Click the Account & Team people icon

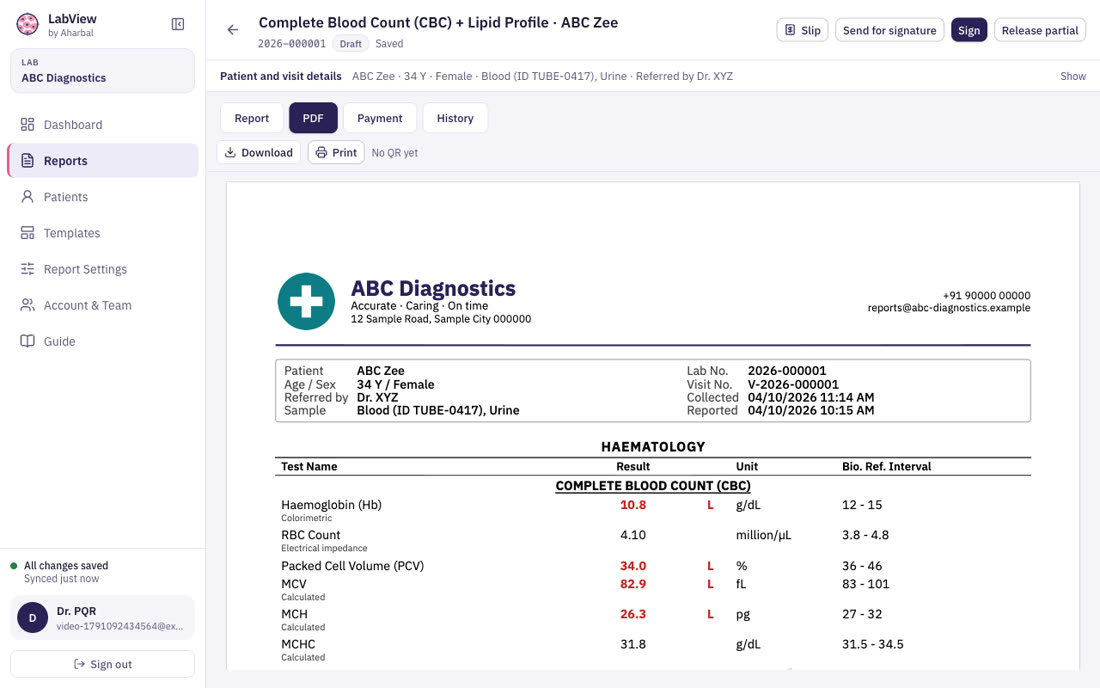[x=27, y=305]
